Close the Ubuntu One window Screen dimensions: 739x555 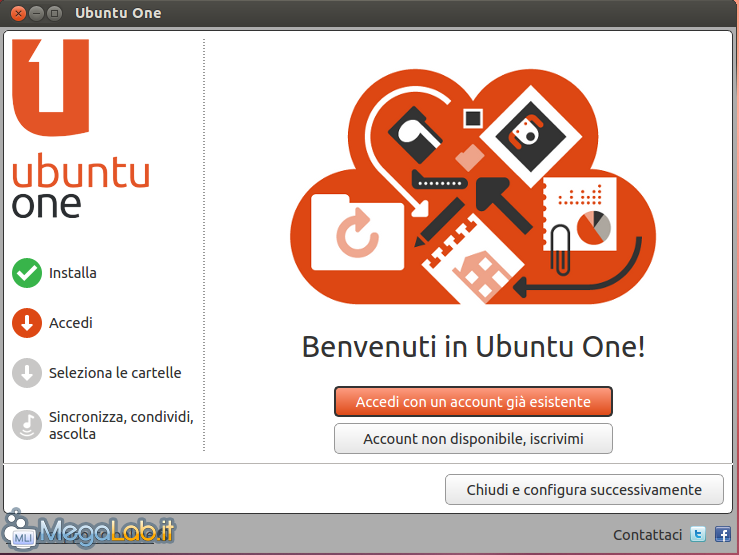point(18,13)
